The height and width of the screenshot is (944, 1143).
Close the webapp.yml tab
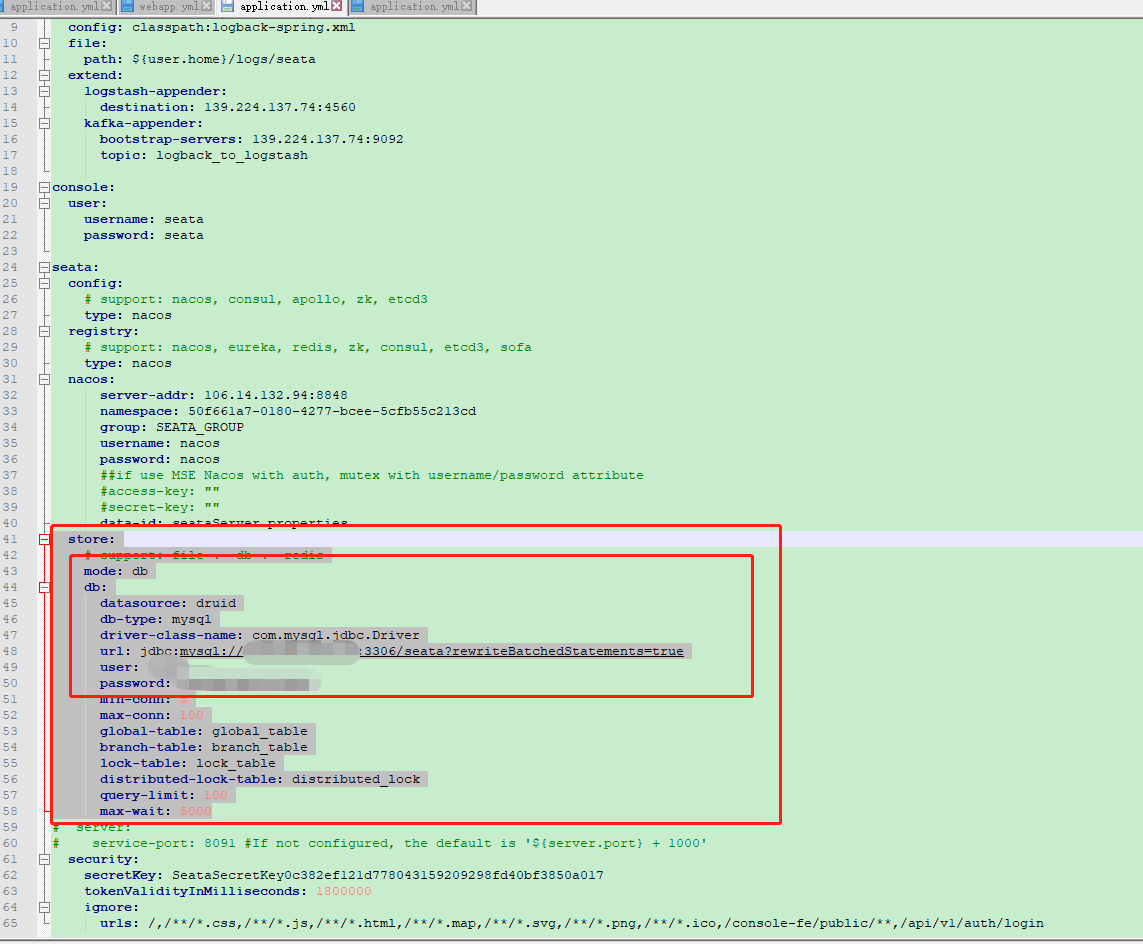click(x=206, y=7)
